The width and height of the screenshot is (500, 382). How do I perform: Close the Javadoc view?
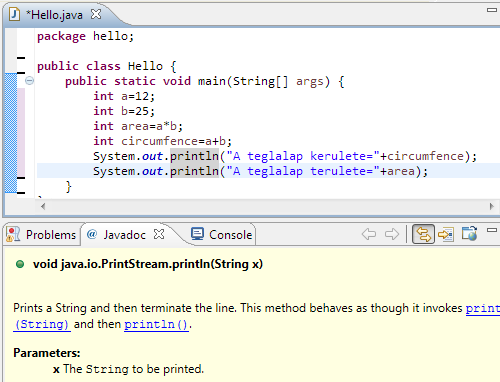(159, 234)
